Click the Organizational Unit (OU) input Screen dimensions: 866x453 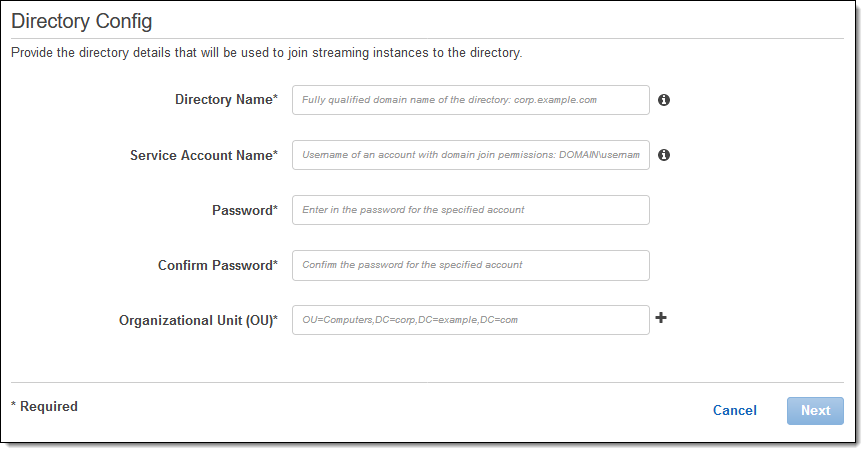470,320
